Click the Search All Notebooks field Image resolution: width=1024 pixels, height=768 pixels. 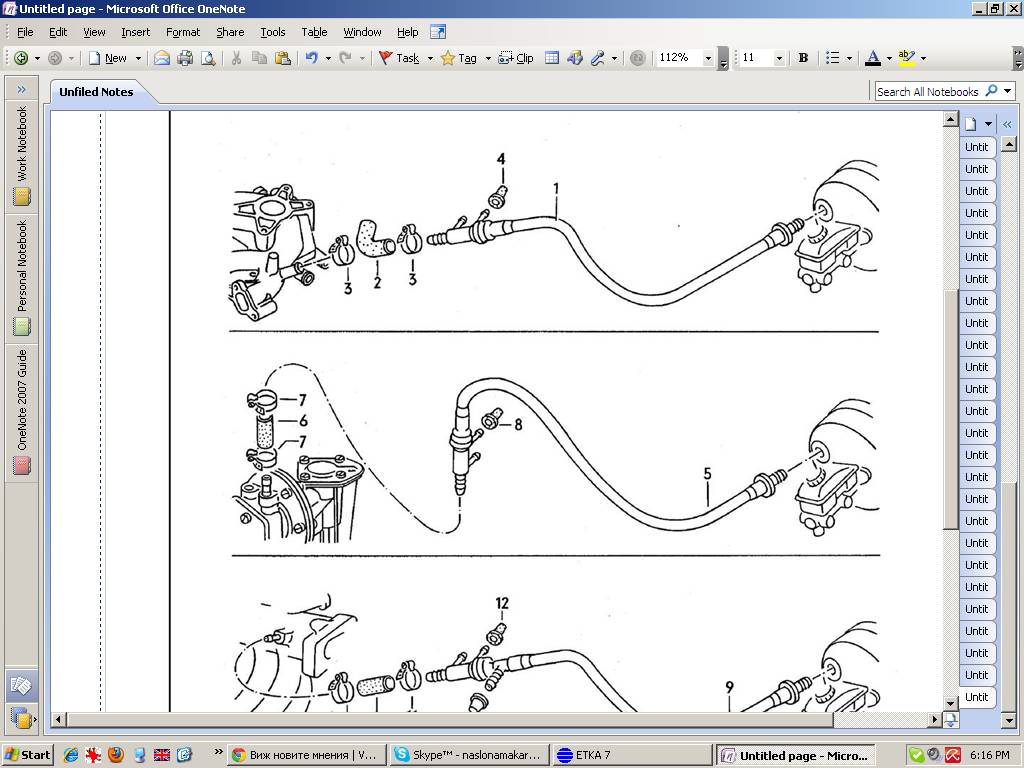coord(927,91)
